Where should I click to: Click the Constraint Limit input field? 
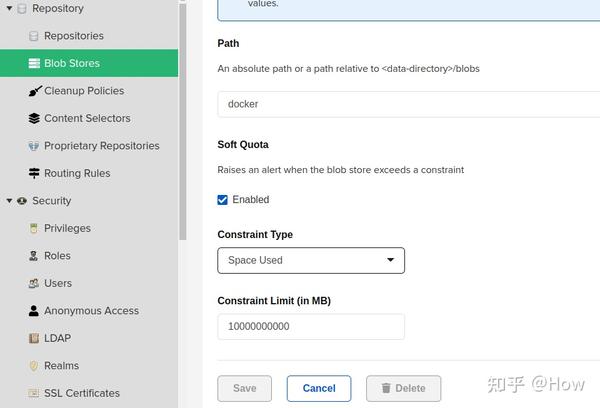[311, 327]
